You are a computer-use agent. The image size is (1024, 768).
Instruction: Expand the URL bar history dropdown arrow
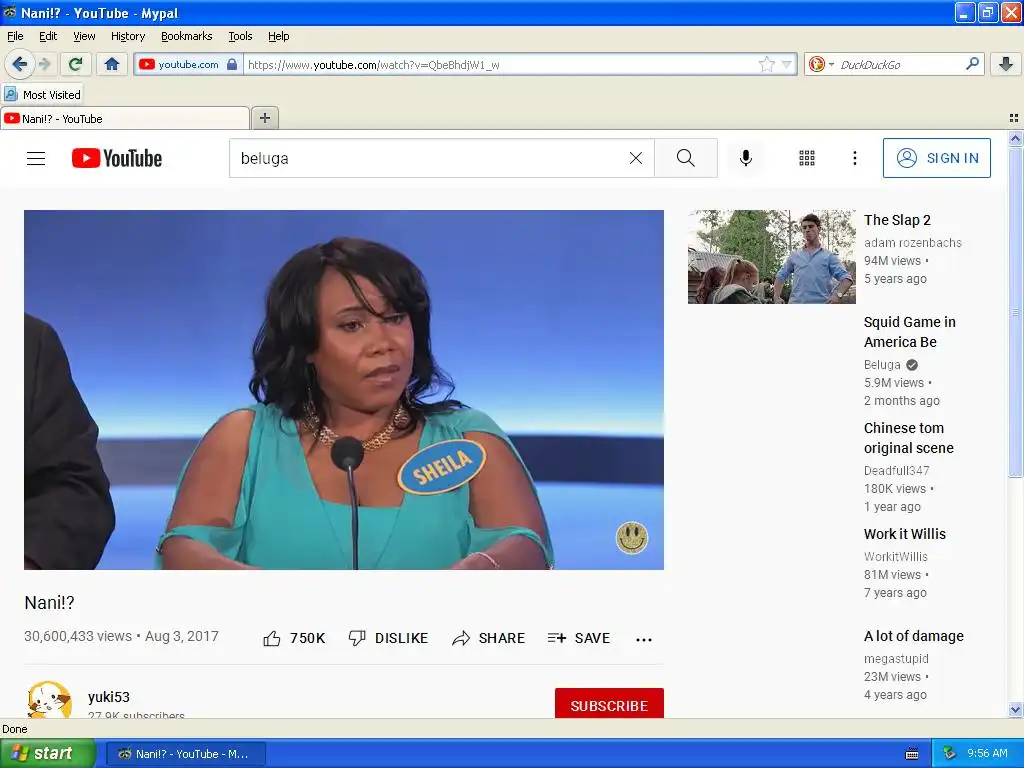[787, 64]
